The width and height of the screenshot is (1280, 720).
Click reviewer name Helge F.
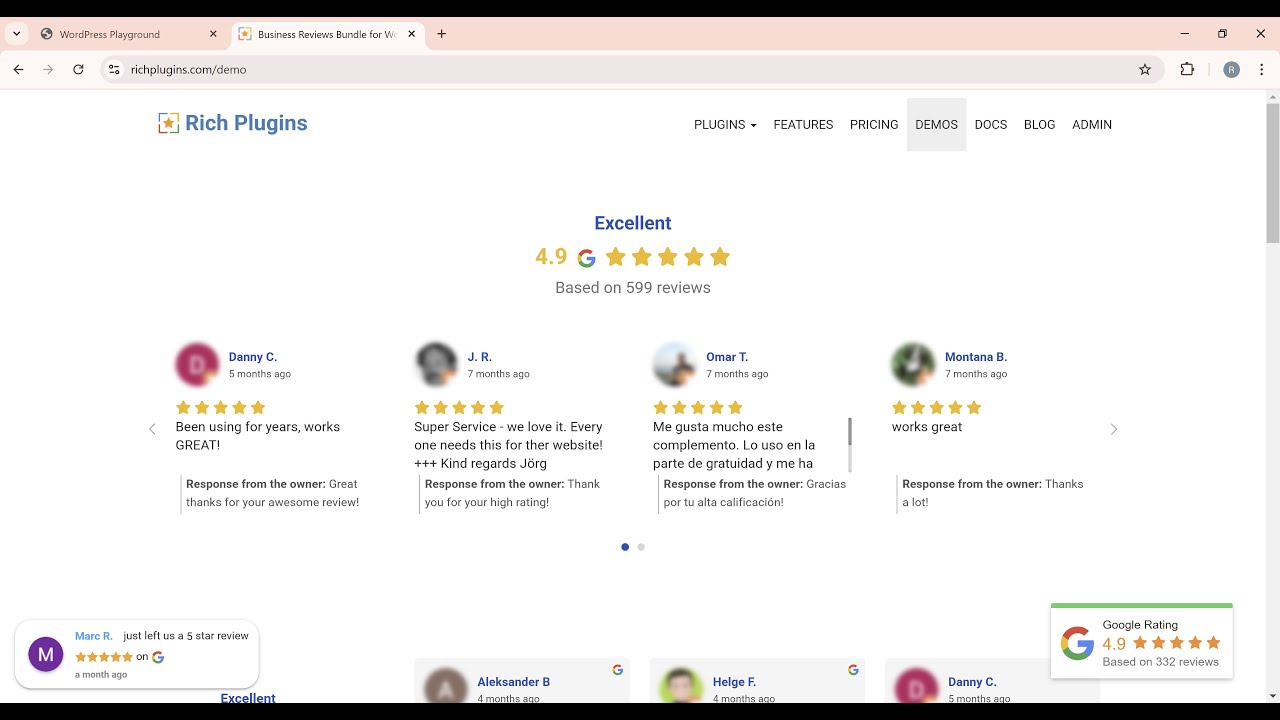point(734,682)
